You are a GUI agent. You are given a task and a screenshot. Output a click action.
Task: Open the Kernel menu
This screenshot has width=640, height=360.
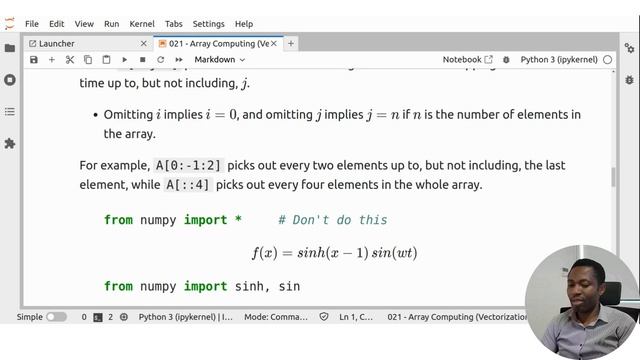(142, 24)
